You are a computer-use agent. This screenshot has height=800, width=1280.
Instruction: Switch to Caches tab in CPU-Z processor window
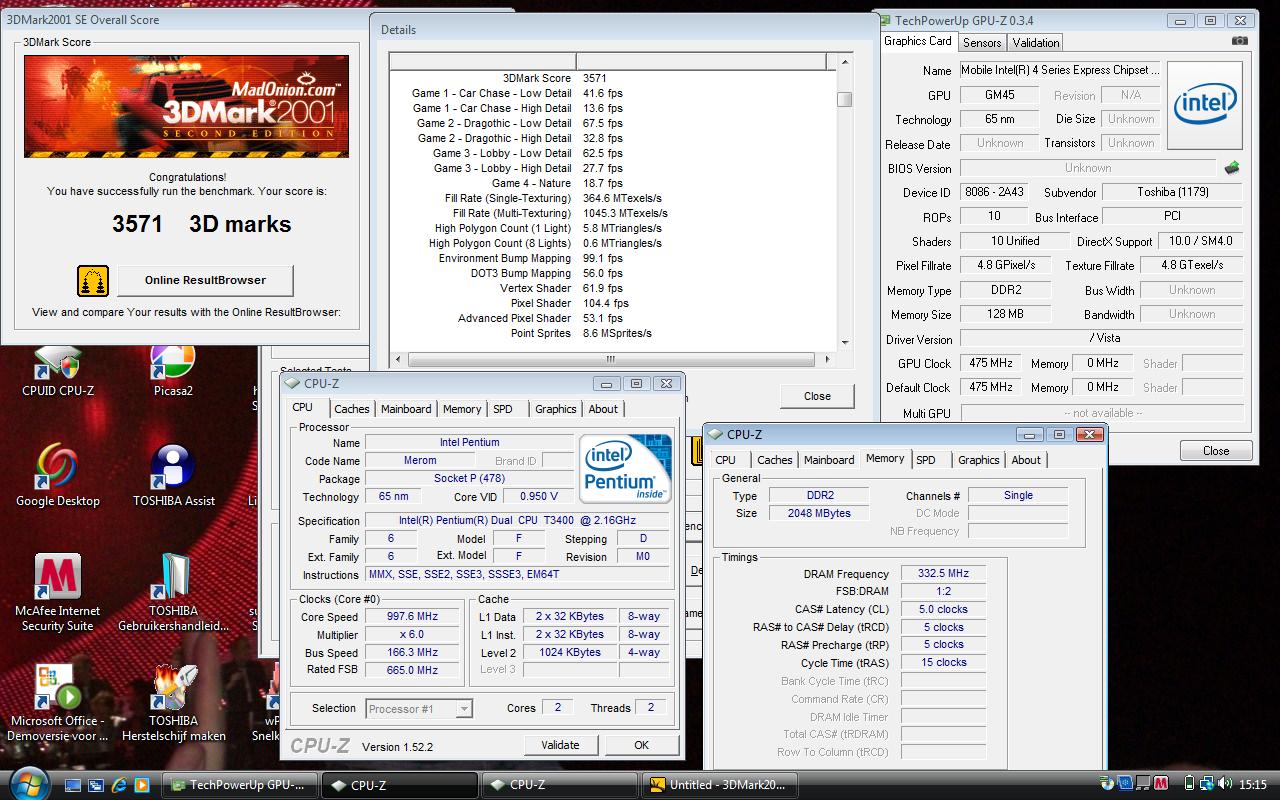352,409
